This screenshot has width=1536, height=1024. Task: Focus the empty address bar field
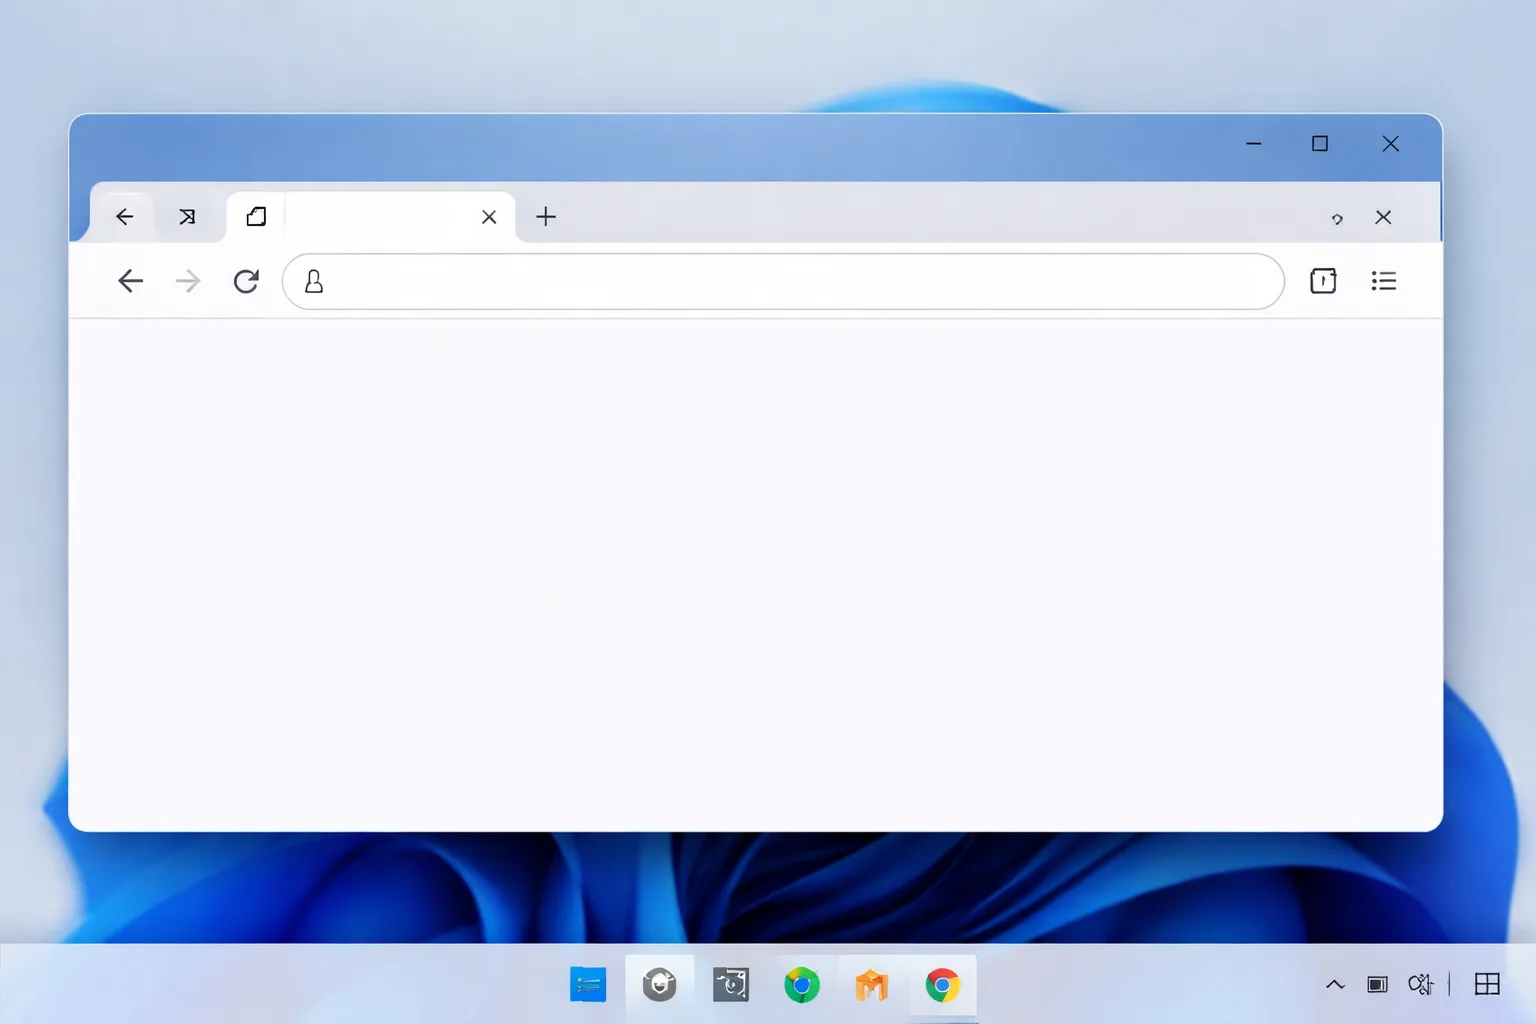click(783, 281)
